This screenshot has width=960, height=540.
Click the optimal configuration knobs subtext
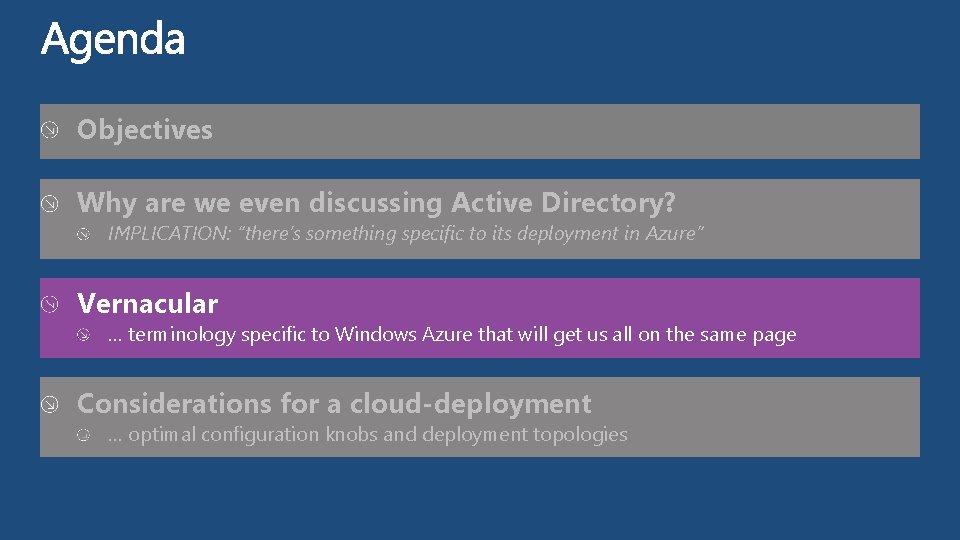pyautogui.click(x=368, y=435)
